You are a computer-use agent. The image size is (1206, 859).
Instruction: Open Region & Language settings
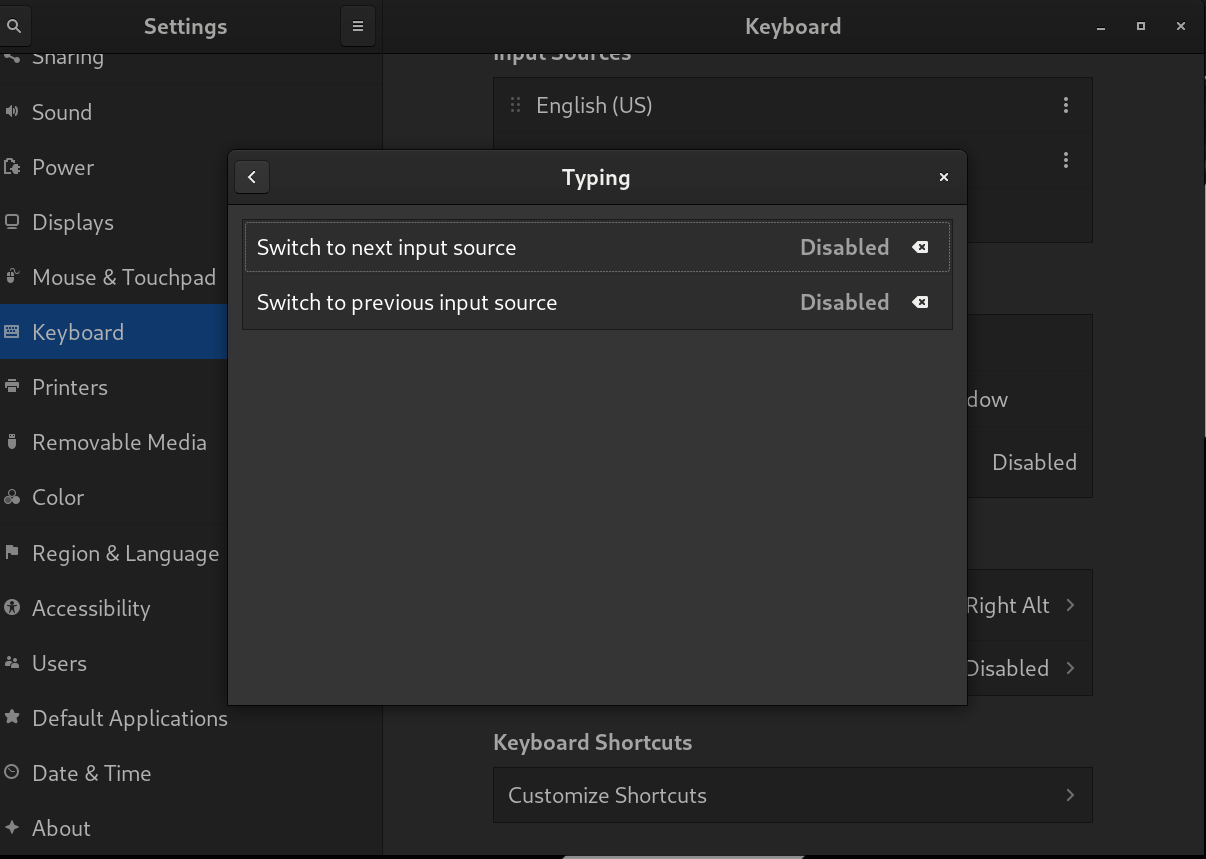(x=125, y=553)
